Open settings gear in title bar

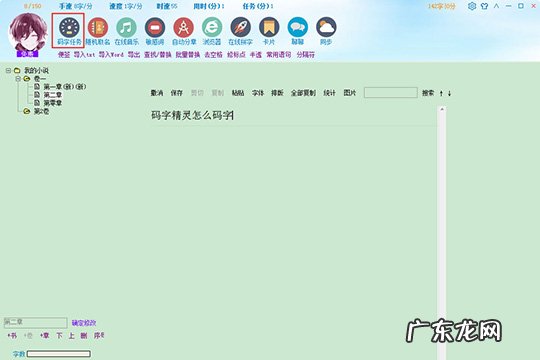pos(472,6)
